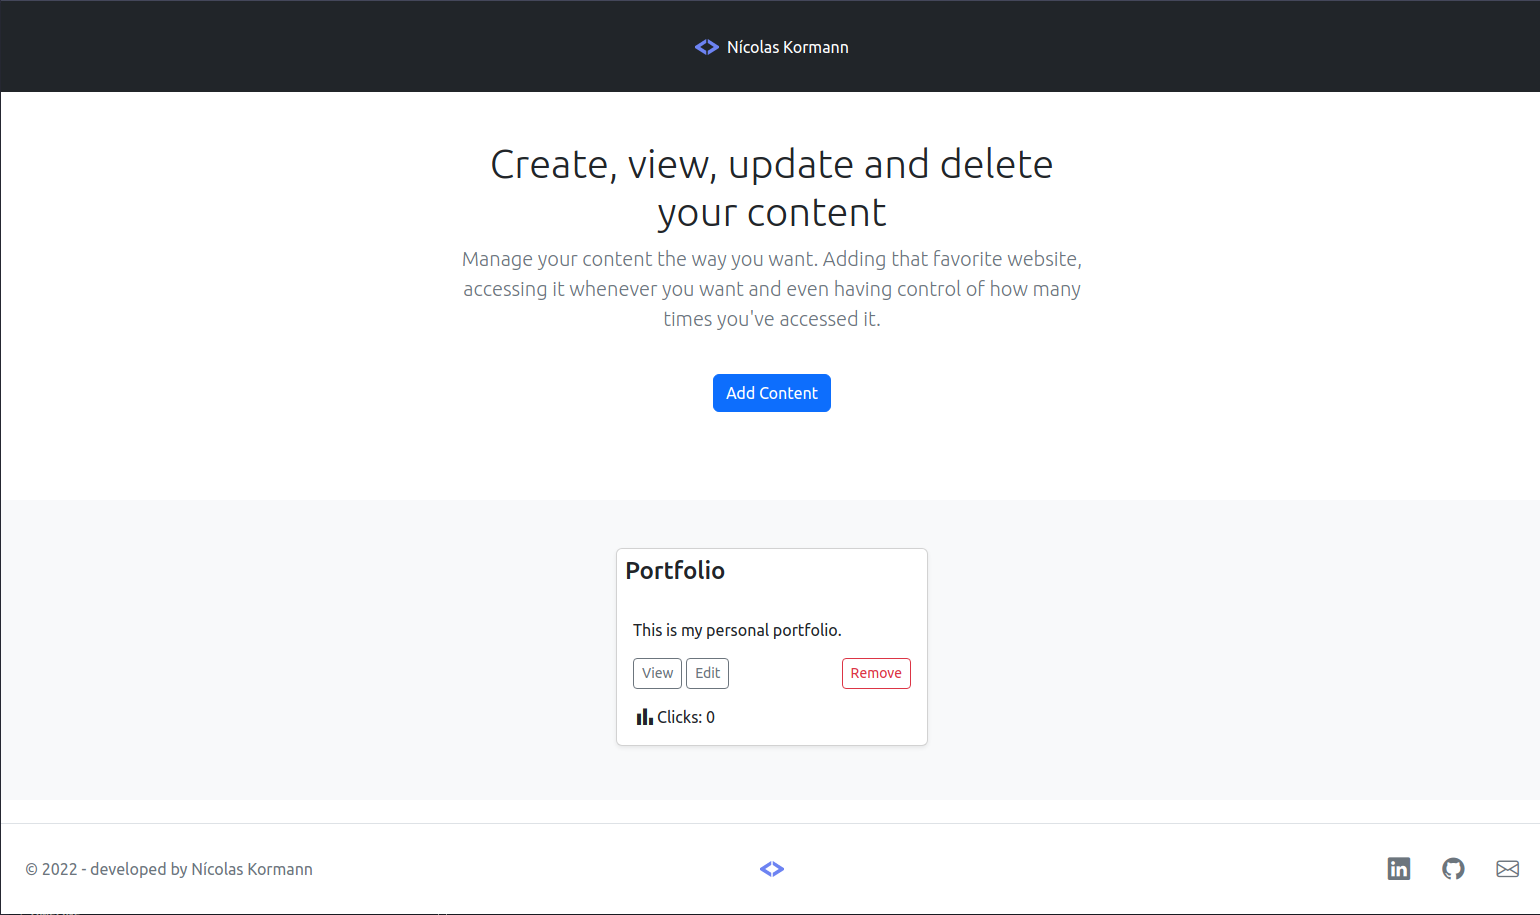
Task: Click the Clicks: 0 counter text
Action: (685, 716)
